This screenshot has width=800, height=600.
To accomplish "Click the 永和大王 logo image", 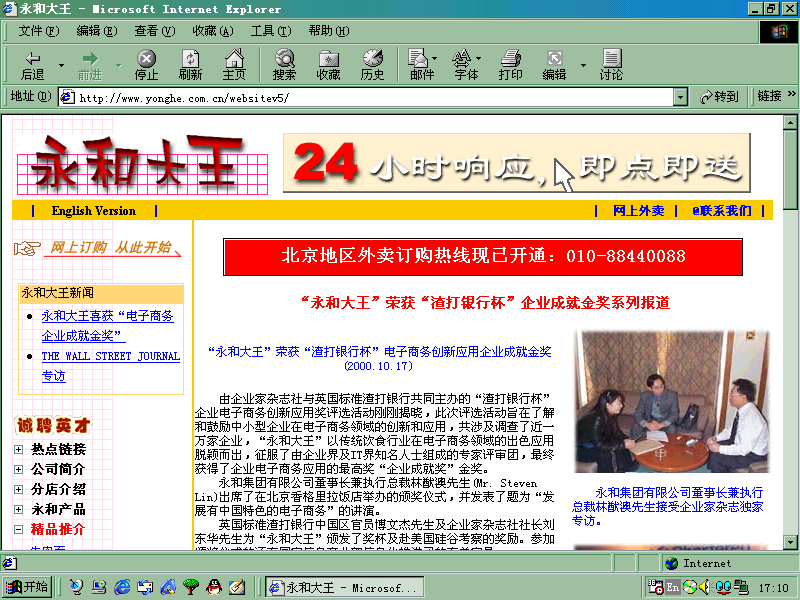I will coord(142,165).
